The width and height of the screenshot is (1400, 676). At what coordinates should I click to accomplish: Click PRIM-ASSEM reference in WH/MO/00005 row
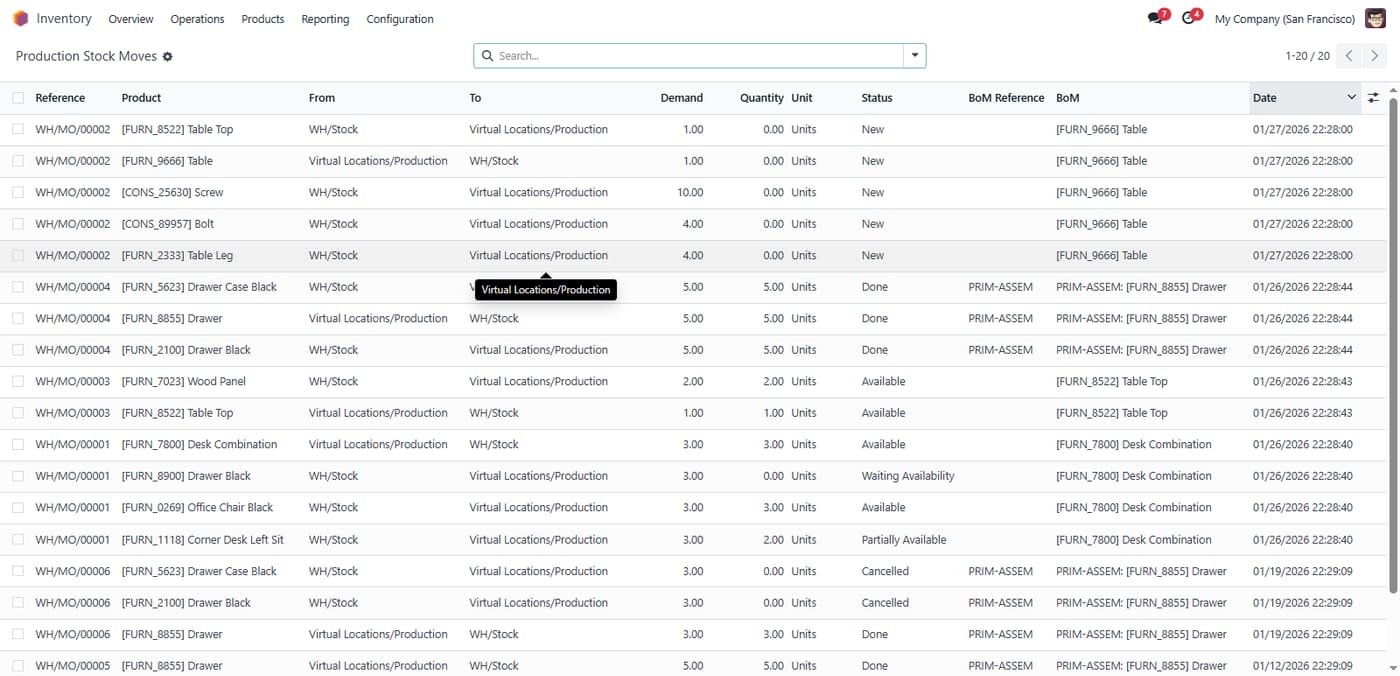pyautogui.click(x=1001, y=665)
